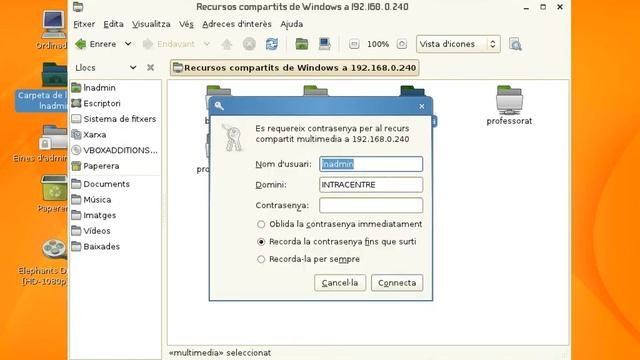The height and width of the screenshot is (360, 640).
Task: Open the Vés menu
Action: click(186, 24)
